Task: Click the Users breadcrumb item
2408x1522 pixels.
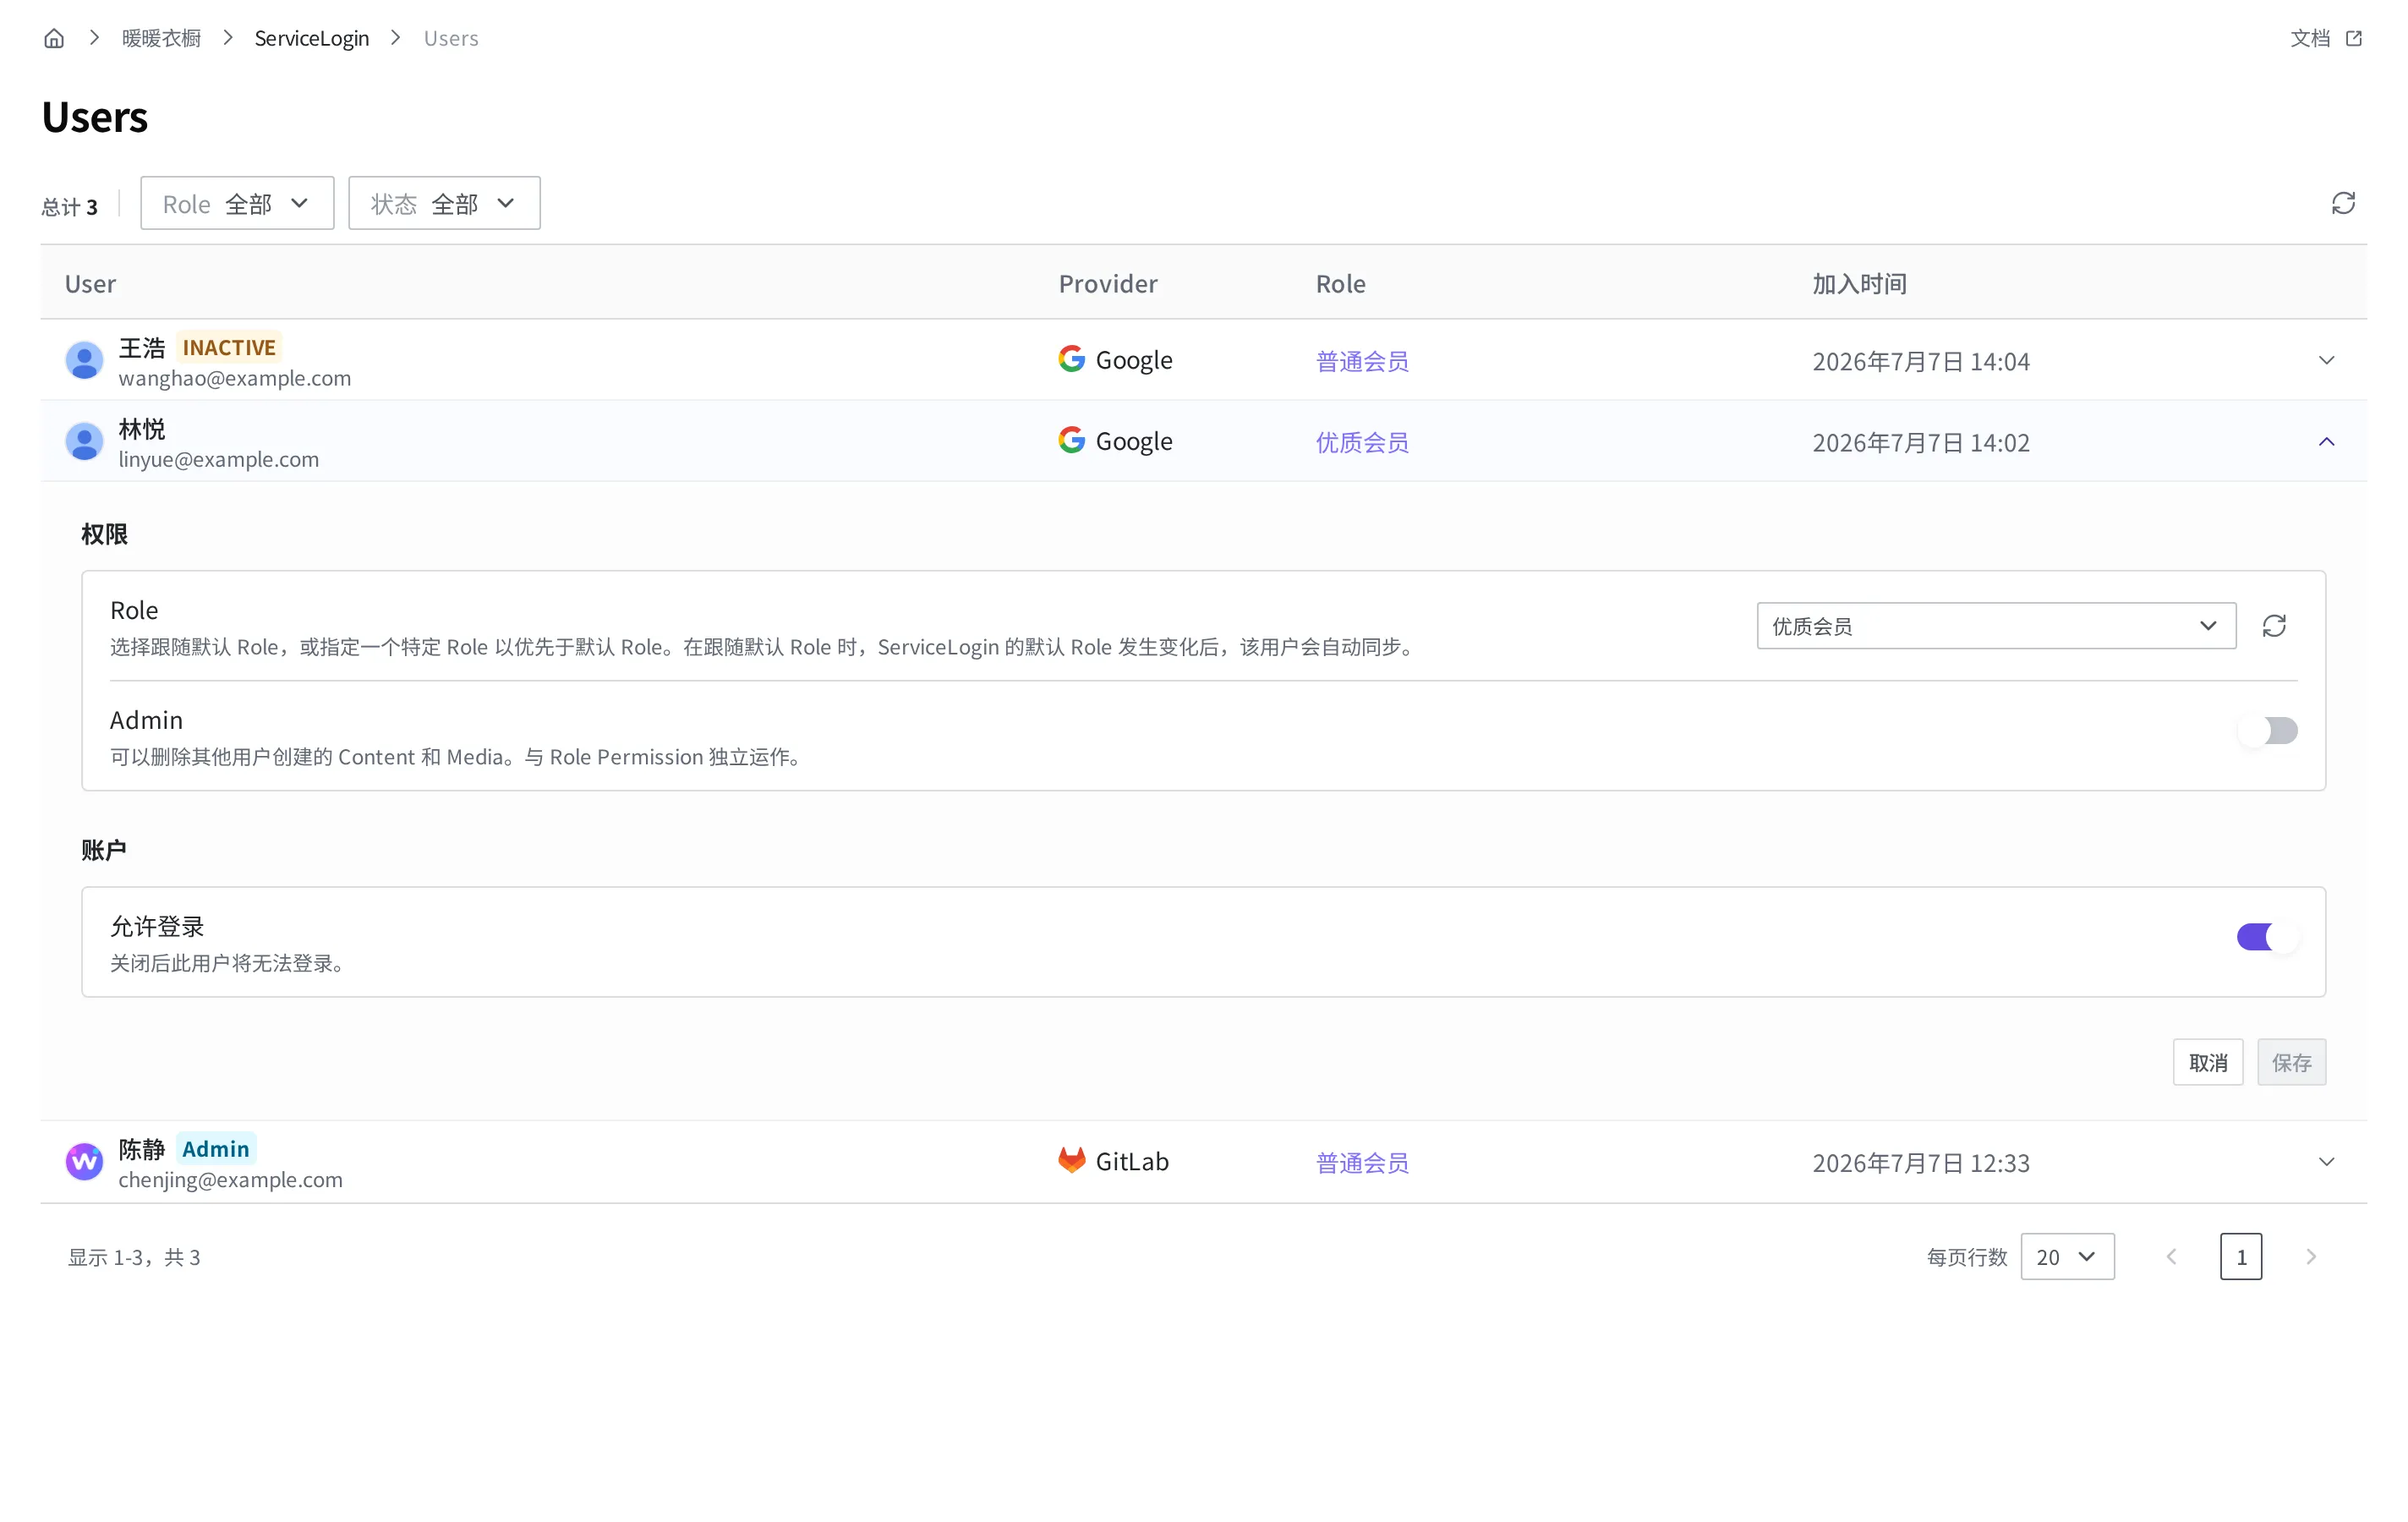Action: (451, 38)
